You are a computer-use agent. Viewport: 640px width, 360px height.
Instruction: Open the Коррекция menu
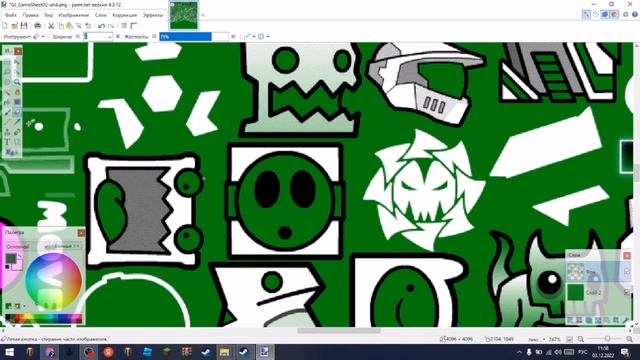124,15
